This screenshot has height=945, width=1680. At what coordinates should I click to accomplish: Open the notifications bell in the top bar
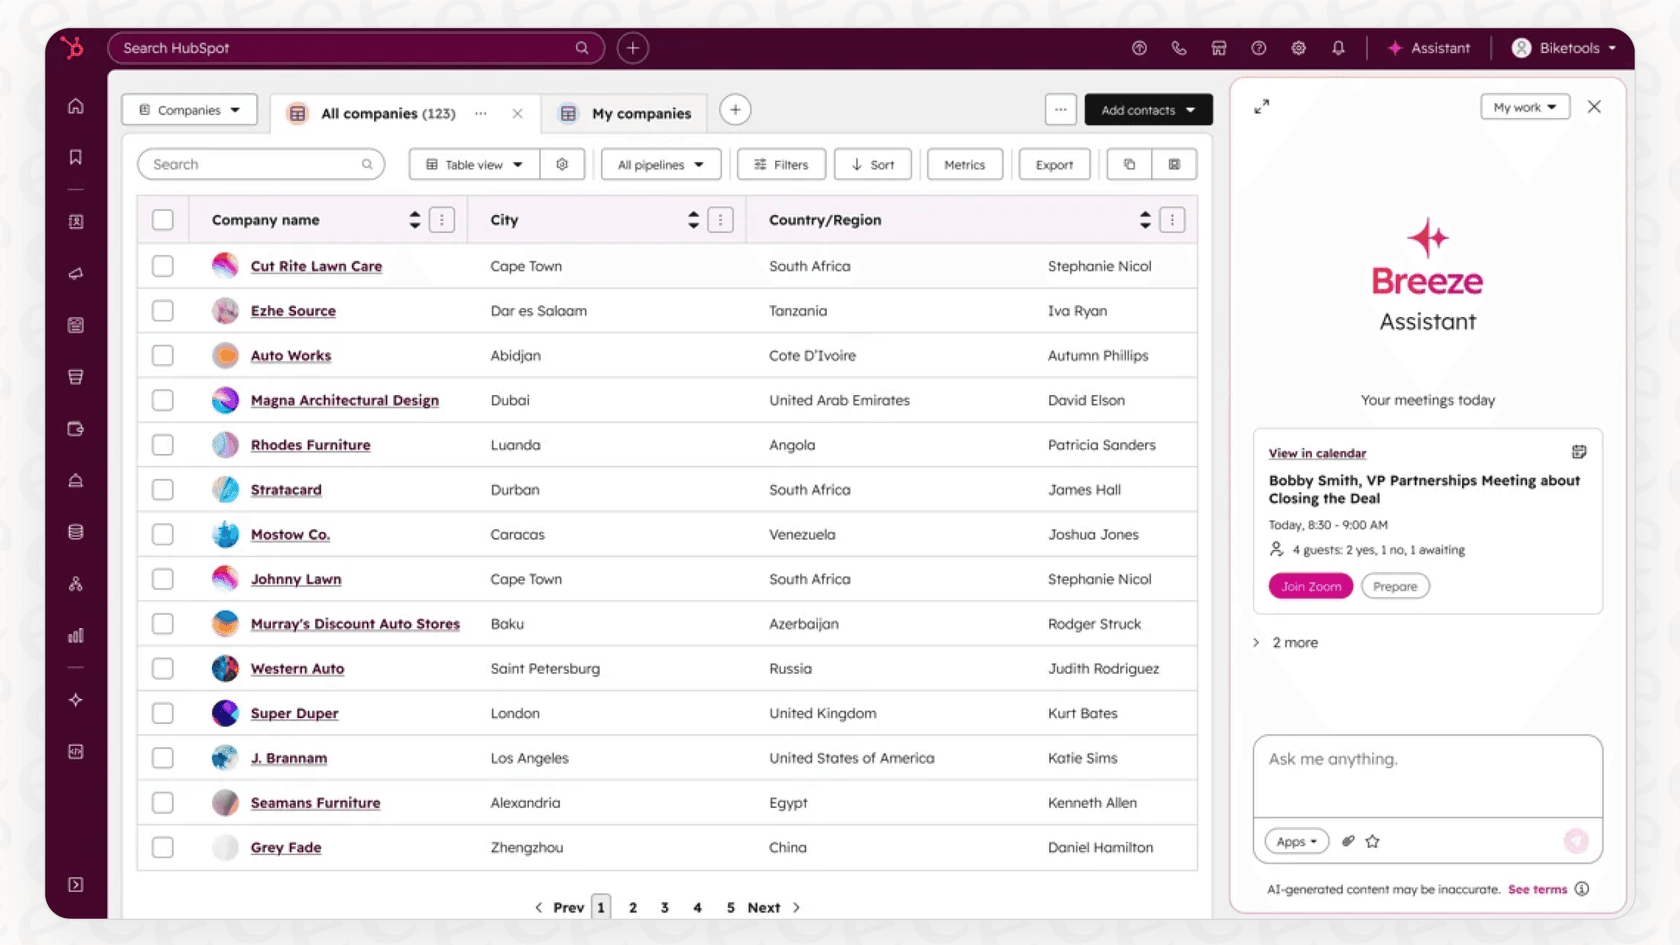[1339, 47]
